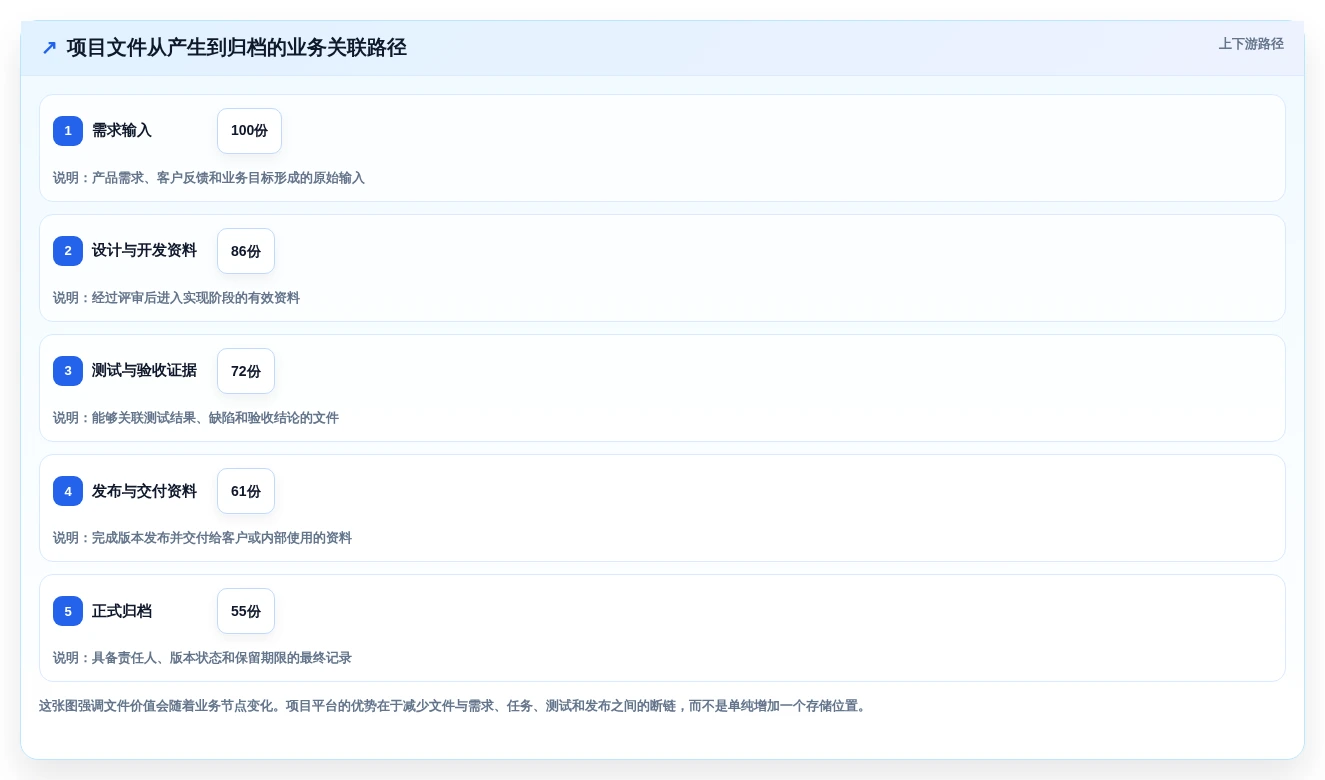Click the footer note starting 这张图强调文件价值

pos(455,706)
